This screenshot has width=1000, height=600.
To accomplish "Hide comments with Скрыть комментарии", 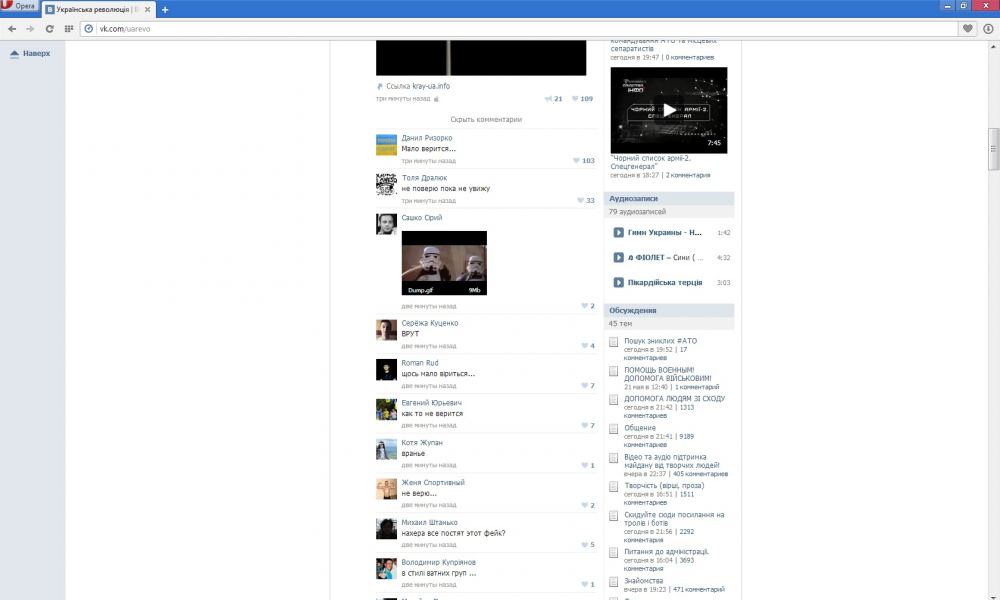I will tap(486, 119).
